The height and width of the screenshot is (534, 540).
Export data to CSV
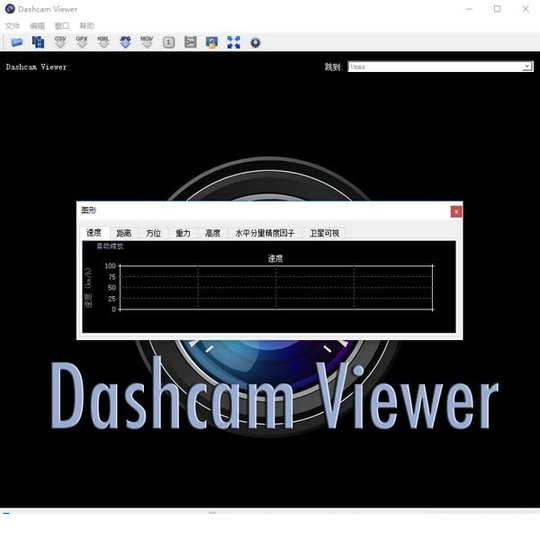[60, 42]
